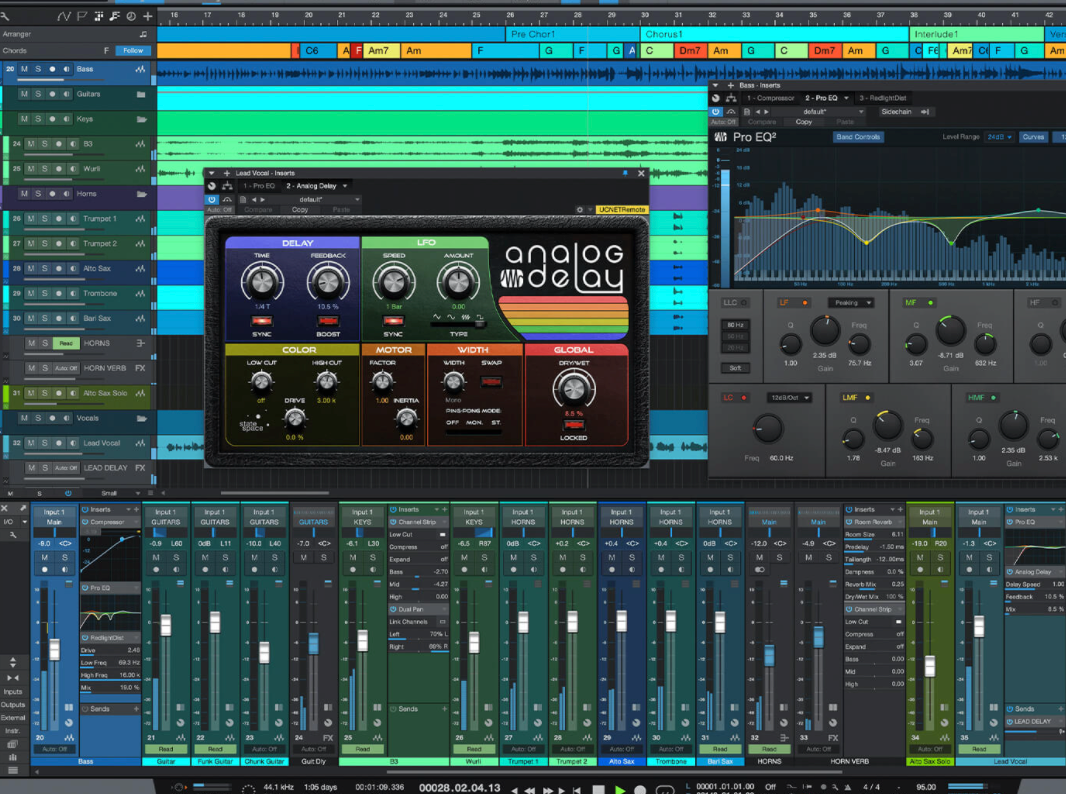Click waveform icon on Bass track

141,69
